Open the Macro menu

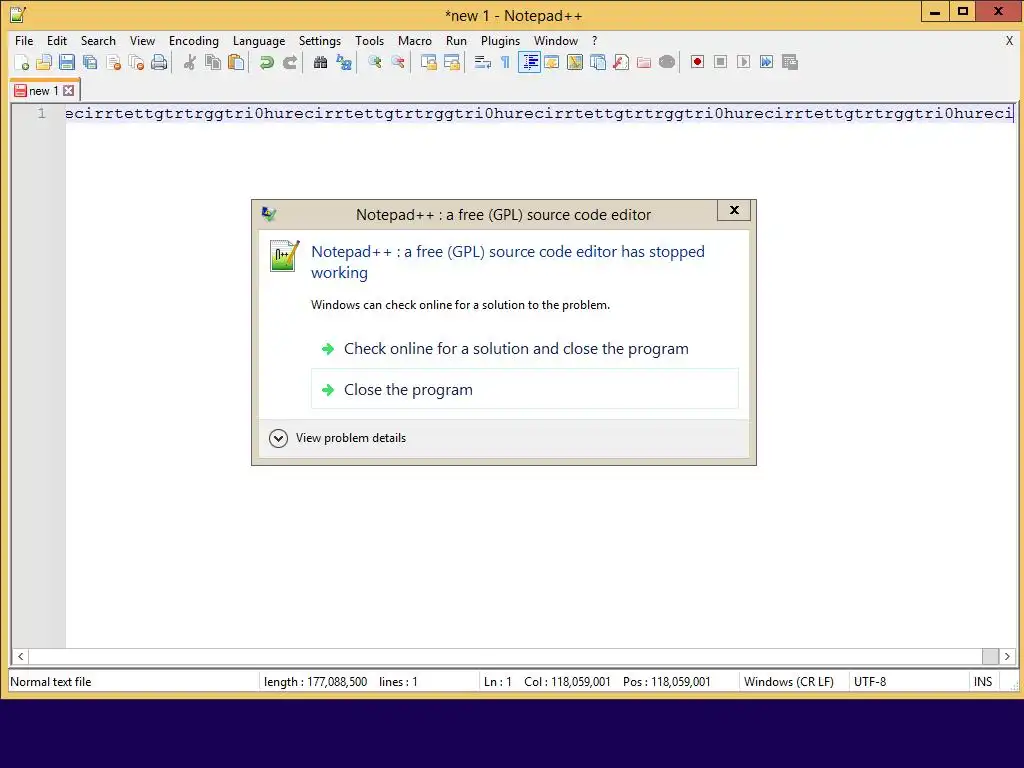(415, 40)
